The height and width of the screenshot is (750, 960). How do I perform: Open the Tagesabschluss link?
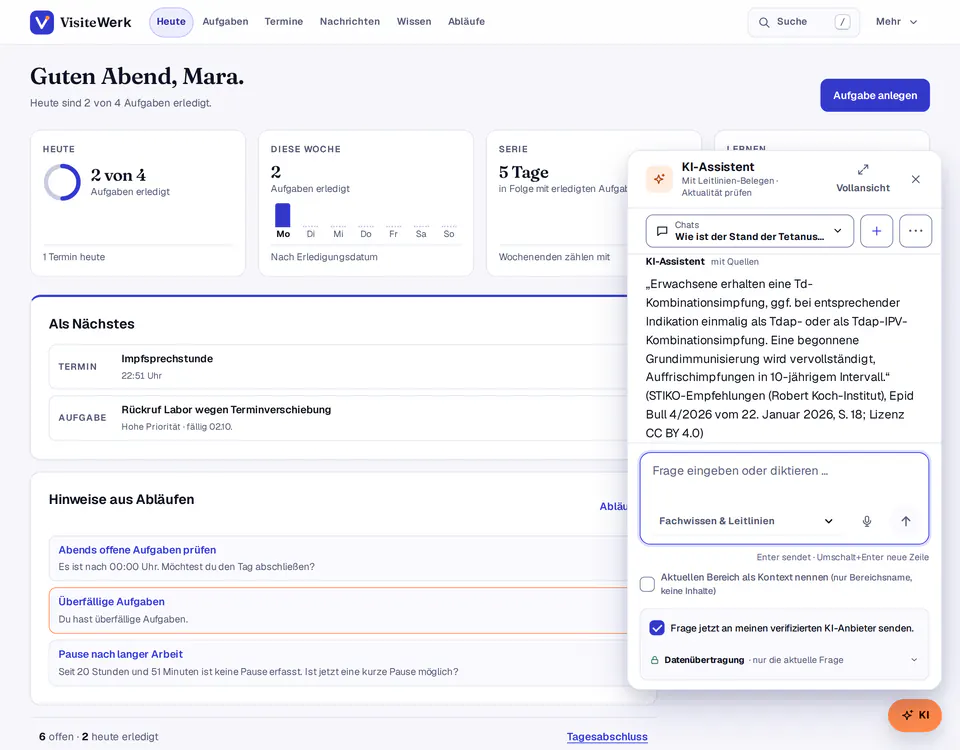[x=607, y=737]
